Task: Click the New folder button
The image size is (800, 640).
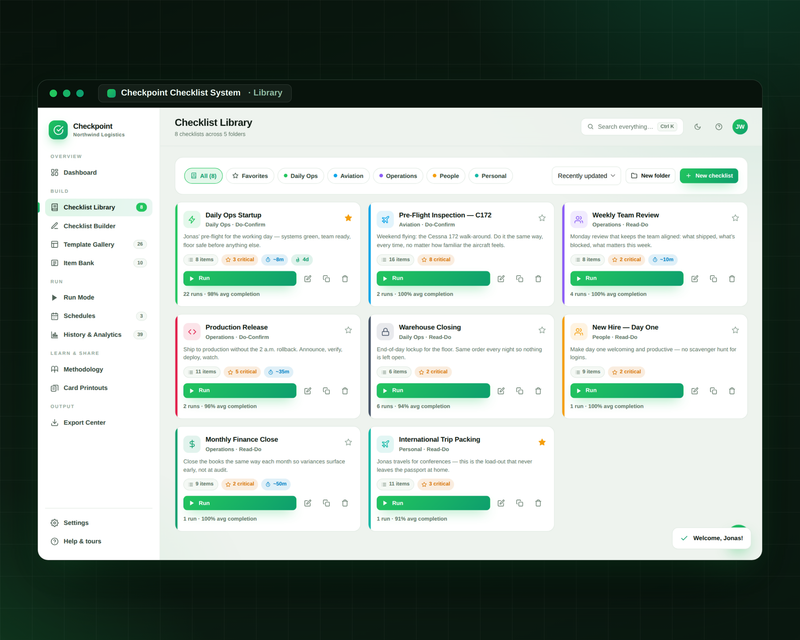Action: 651,176
